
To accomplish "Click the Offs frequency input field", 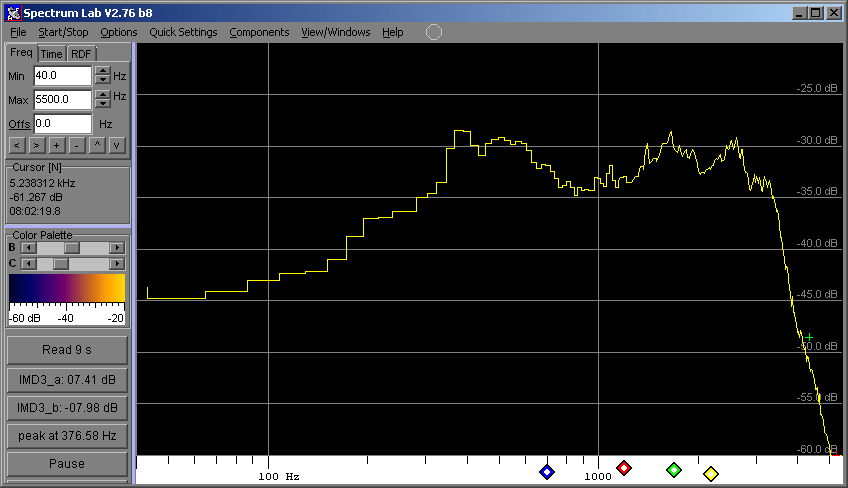I will [x=62, y=124].
